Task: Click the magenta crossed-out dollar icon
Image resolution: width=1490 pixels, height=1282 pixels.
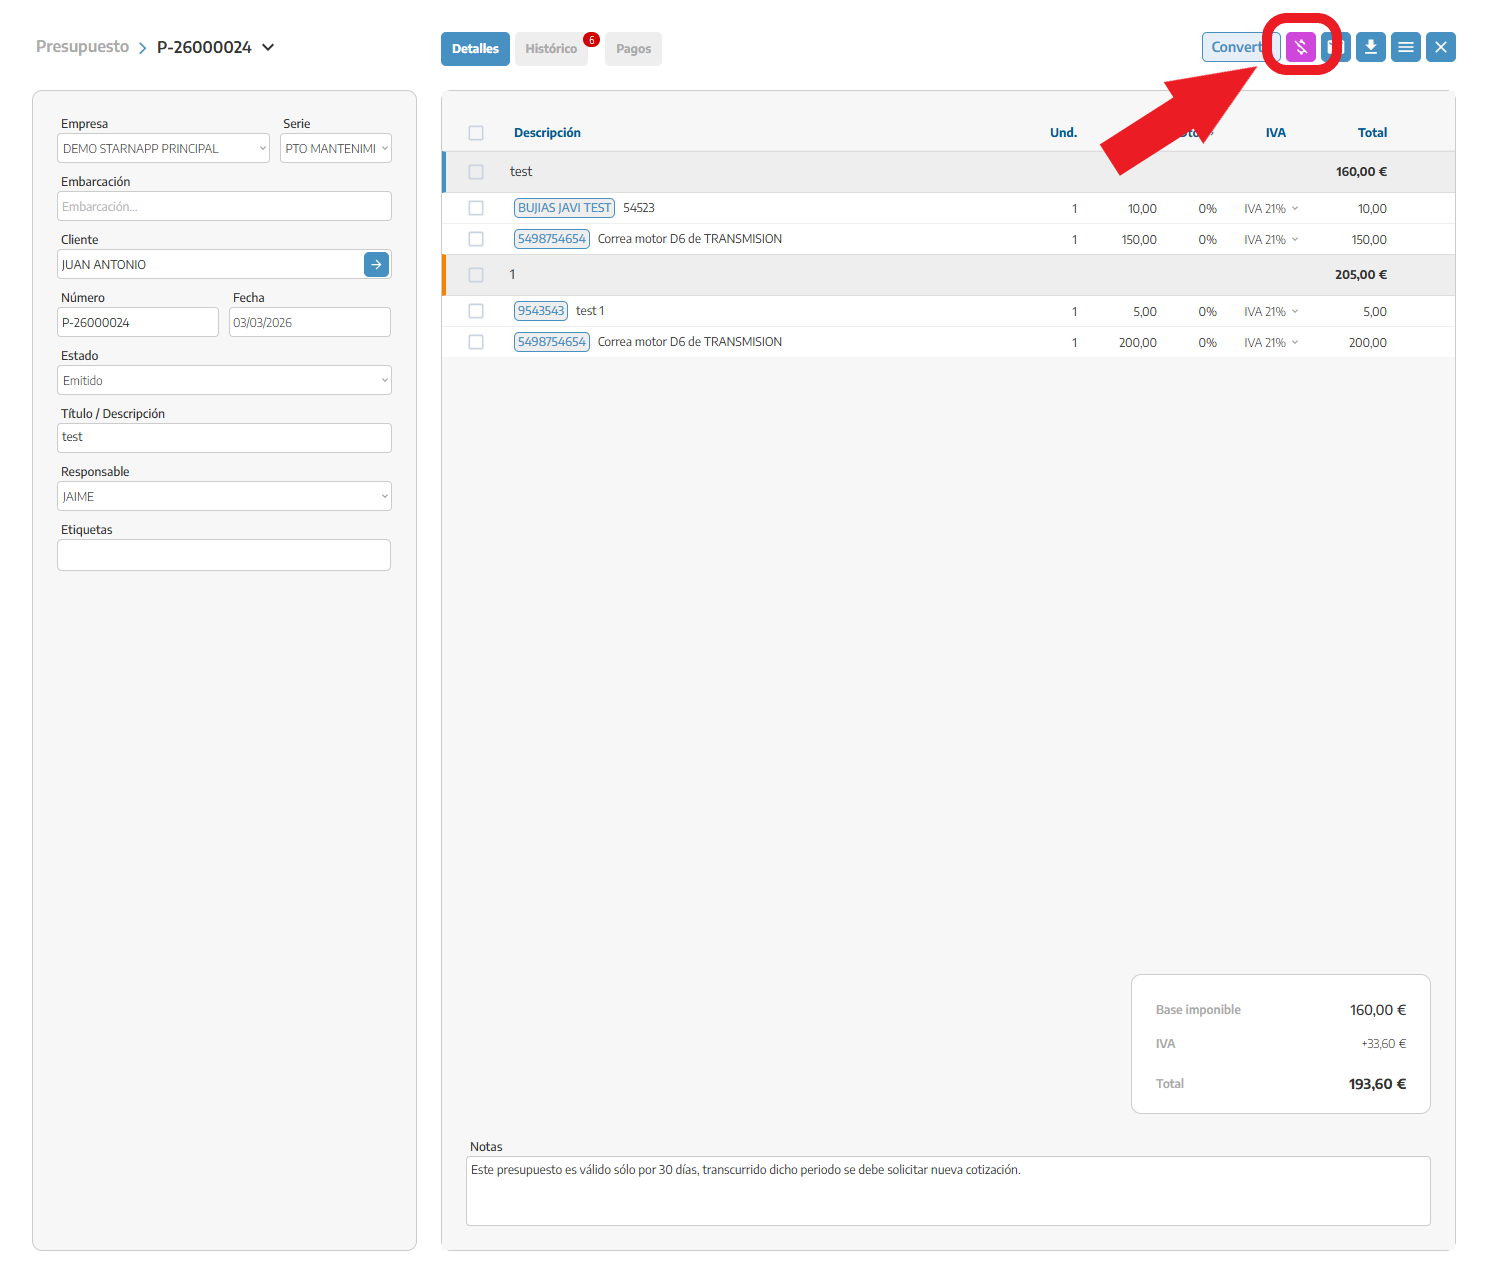Action: (x=1300, y=47)
